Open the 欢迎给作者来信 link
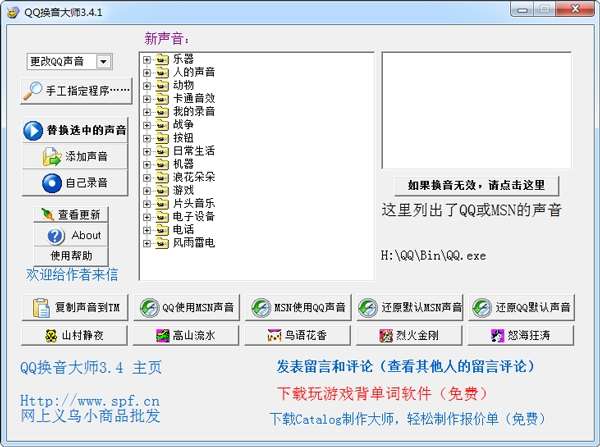Image resolution: width=600 pixels, height=447 pixels. click(72, 274)
